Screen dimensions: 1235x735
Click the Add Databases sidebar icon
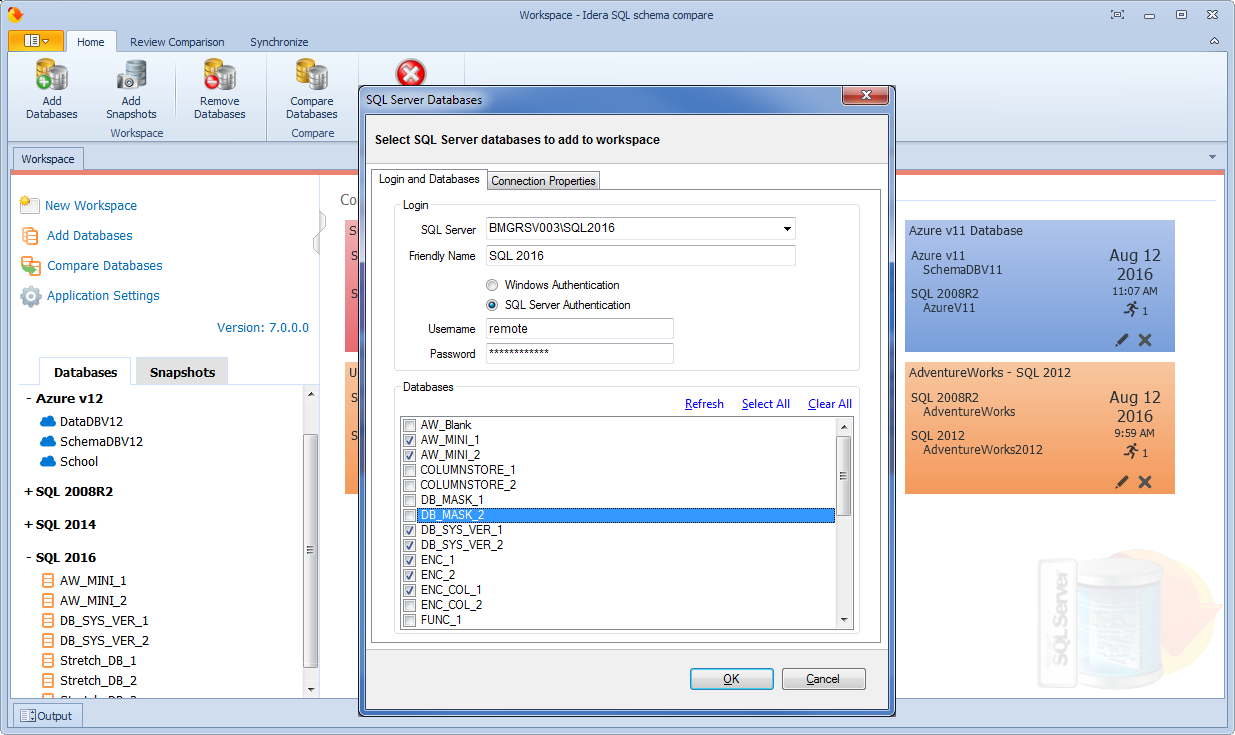click(30, 236)
